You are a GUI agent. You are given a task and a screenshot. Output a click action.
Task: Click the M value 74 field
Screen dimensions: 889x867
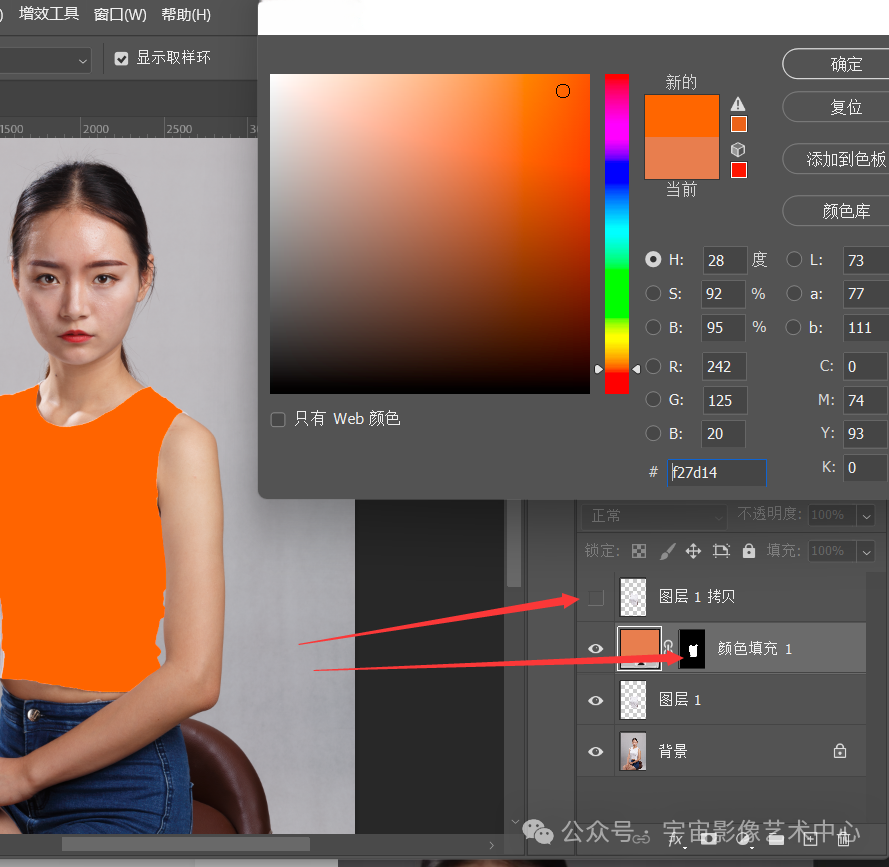(x=865, y=401)
